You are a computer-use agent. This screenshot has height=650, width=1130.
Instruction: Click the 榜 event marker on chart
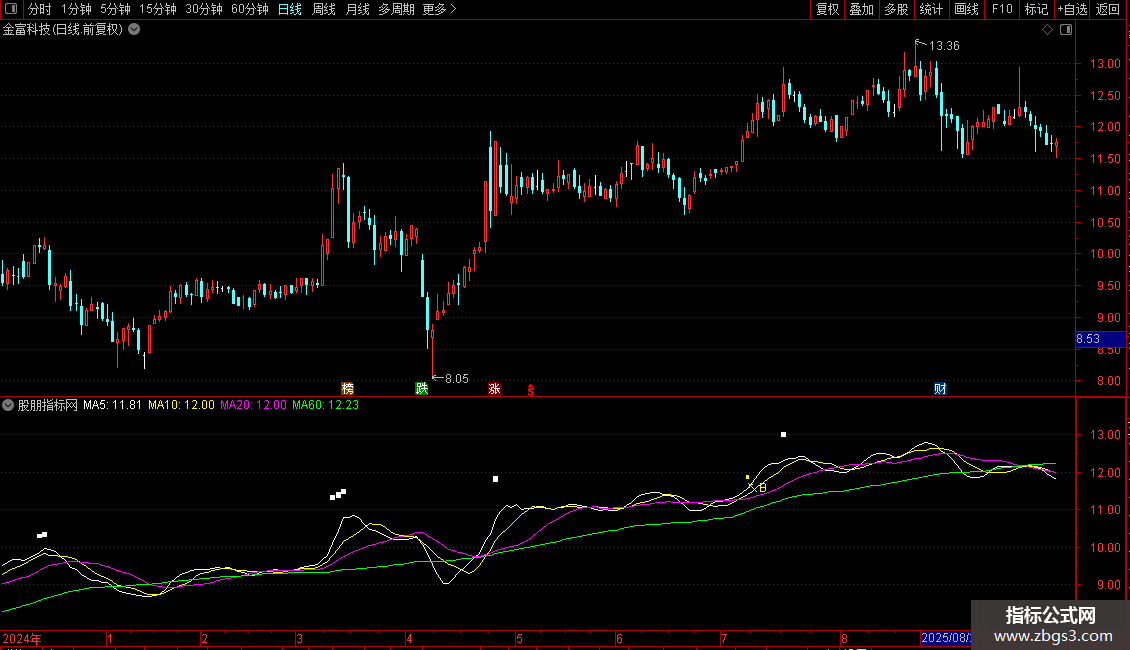coord(347,388)
